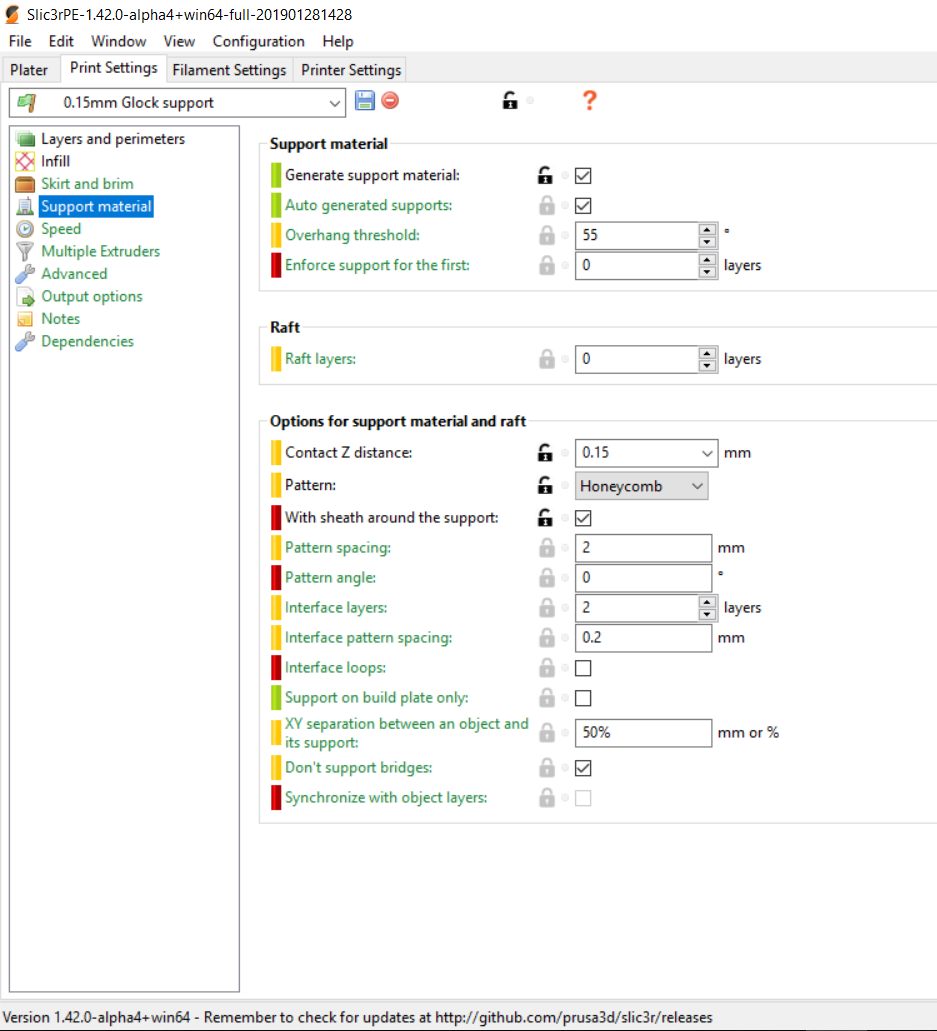Click the lock icon beside Generate support material

pyautogui.click(x=545, y=176)
